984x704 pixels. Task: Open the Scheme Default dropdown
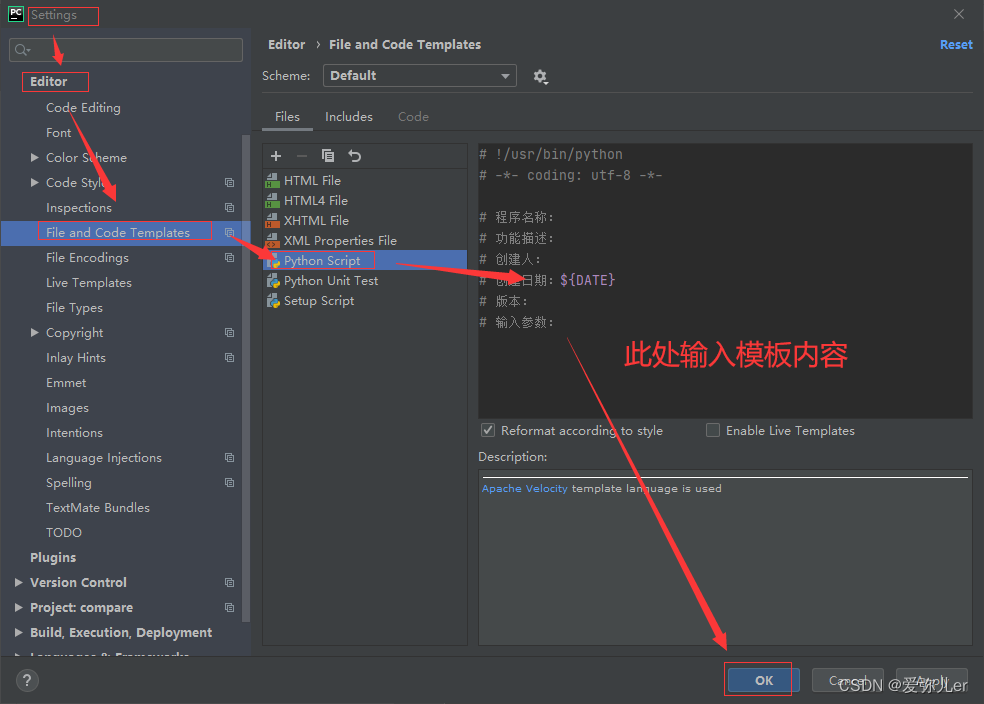(x=419, y=75)
